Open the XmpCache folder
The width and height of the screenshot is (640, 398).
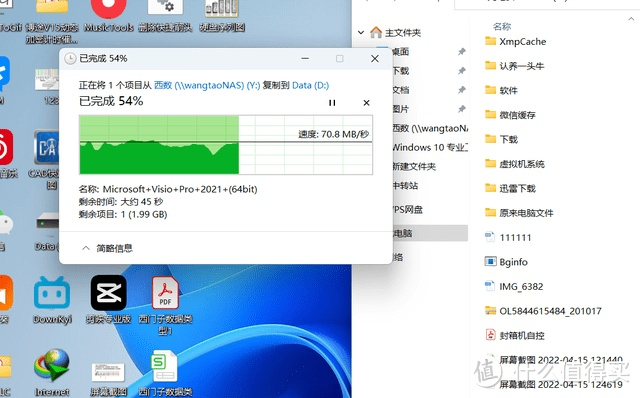[516, 41]
